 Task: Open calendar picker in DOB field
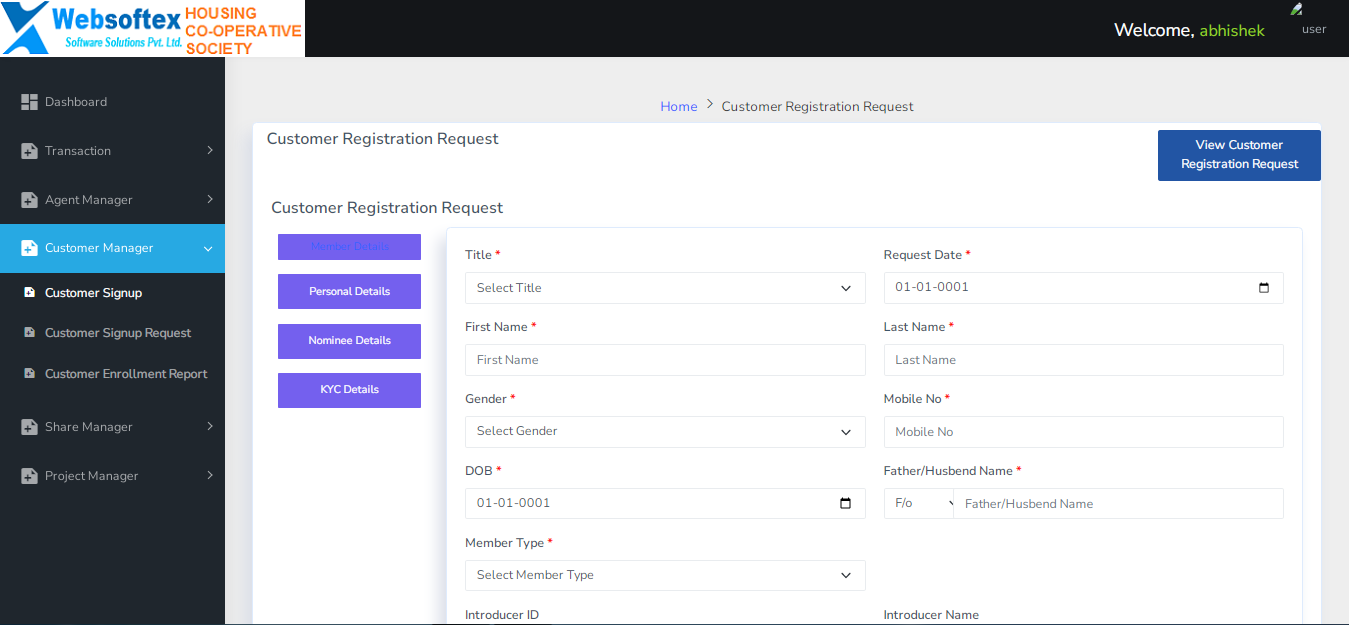point(845,504)
